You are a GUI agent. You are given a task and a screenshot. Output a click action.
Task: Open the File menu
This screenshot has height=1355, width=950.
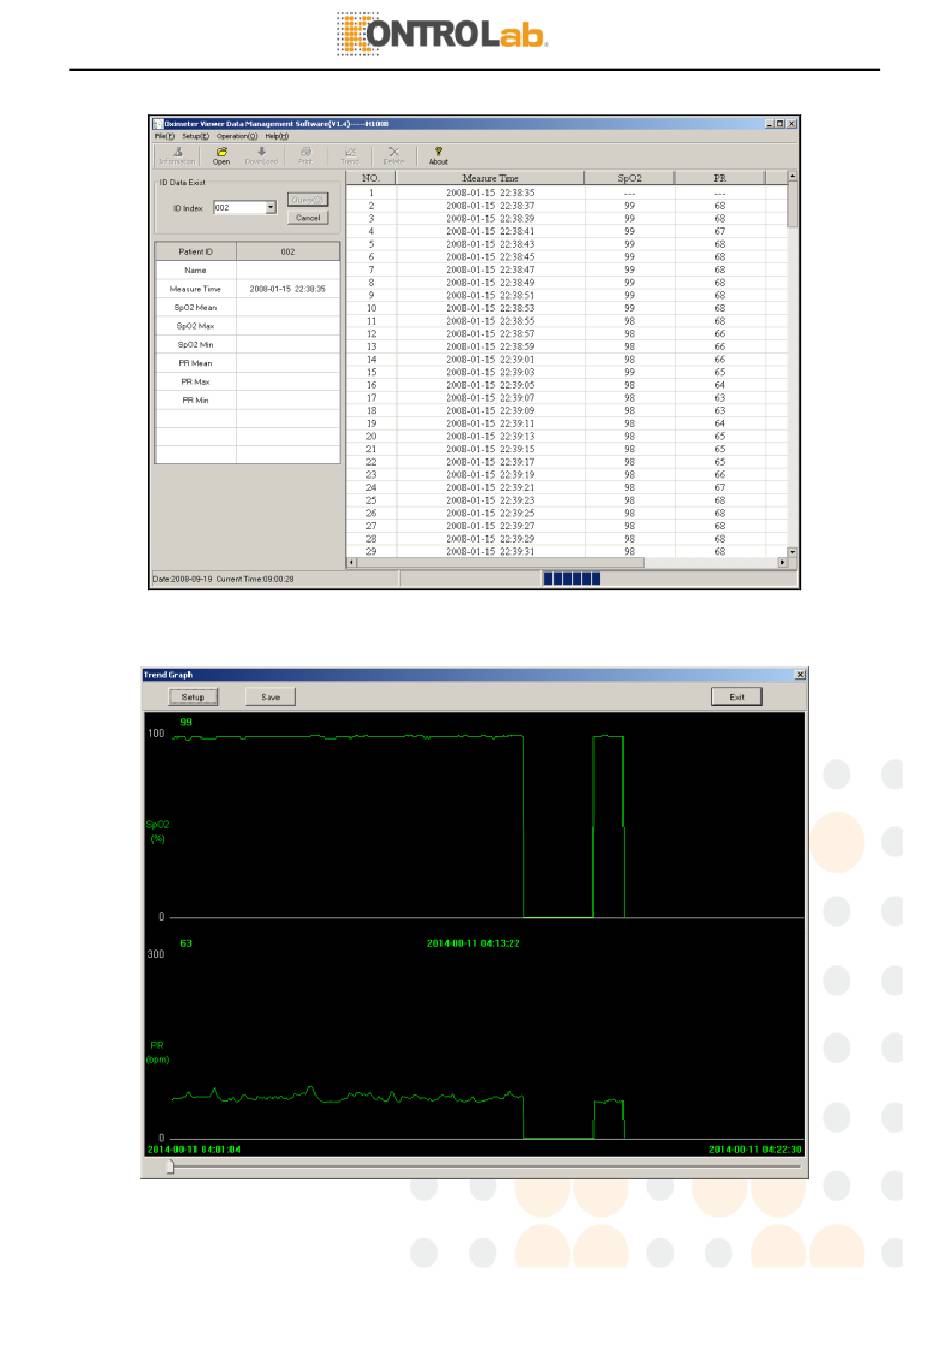click(164, 136)
